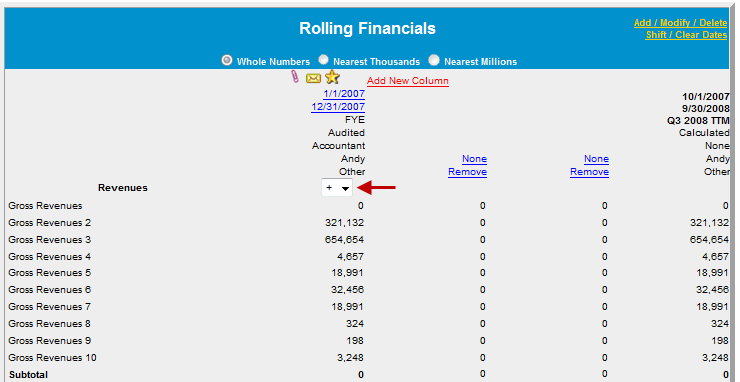The image size is (740, 382).
Task: Click the paperclip attachment icon
Action: (295, 76)
